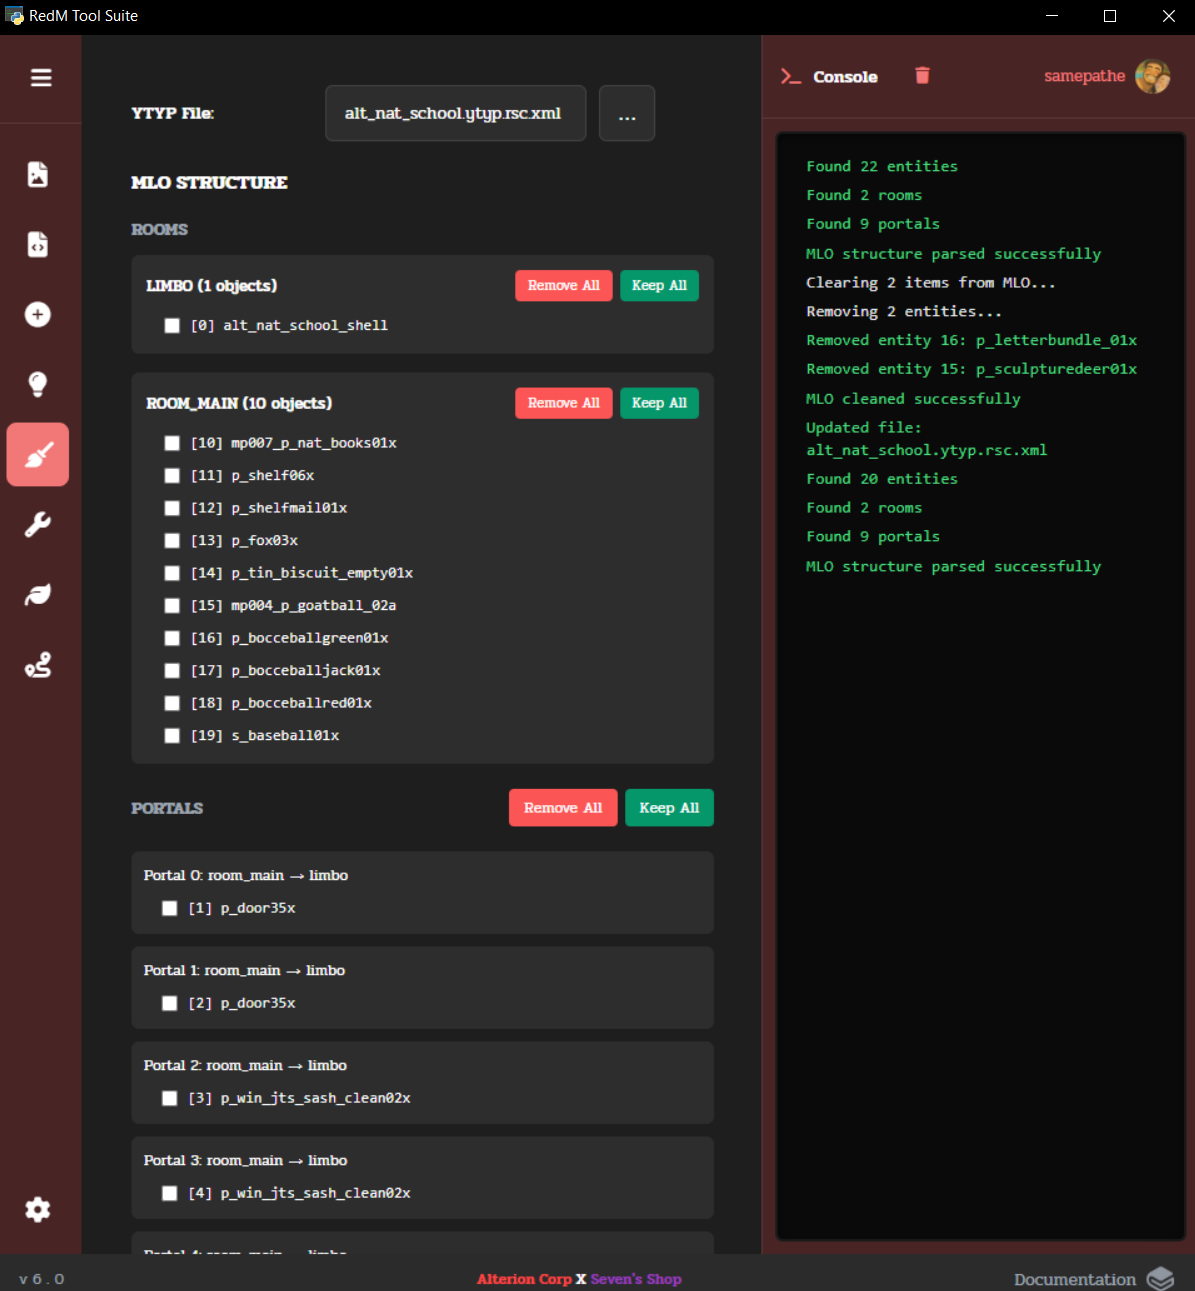This screenshot has width=1195, height=1291.
Task: Check p_door35x under Portal 0
Action: pos(170,908)
